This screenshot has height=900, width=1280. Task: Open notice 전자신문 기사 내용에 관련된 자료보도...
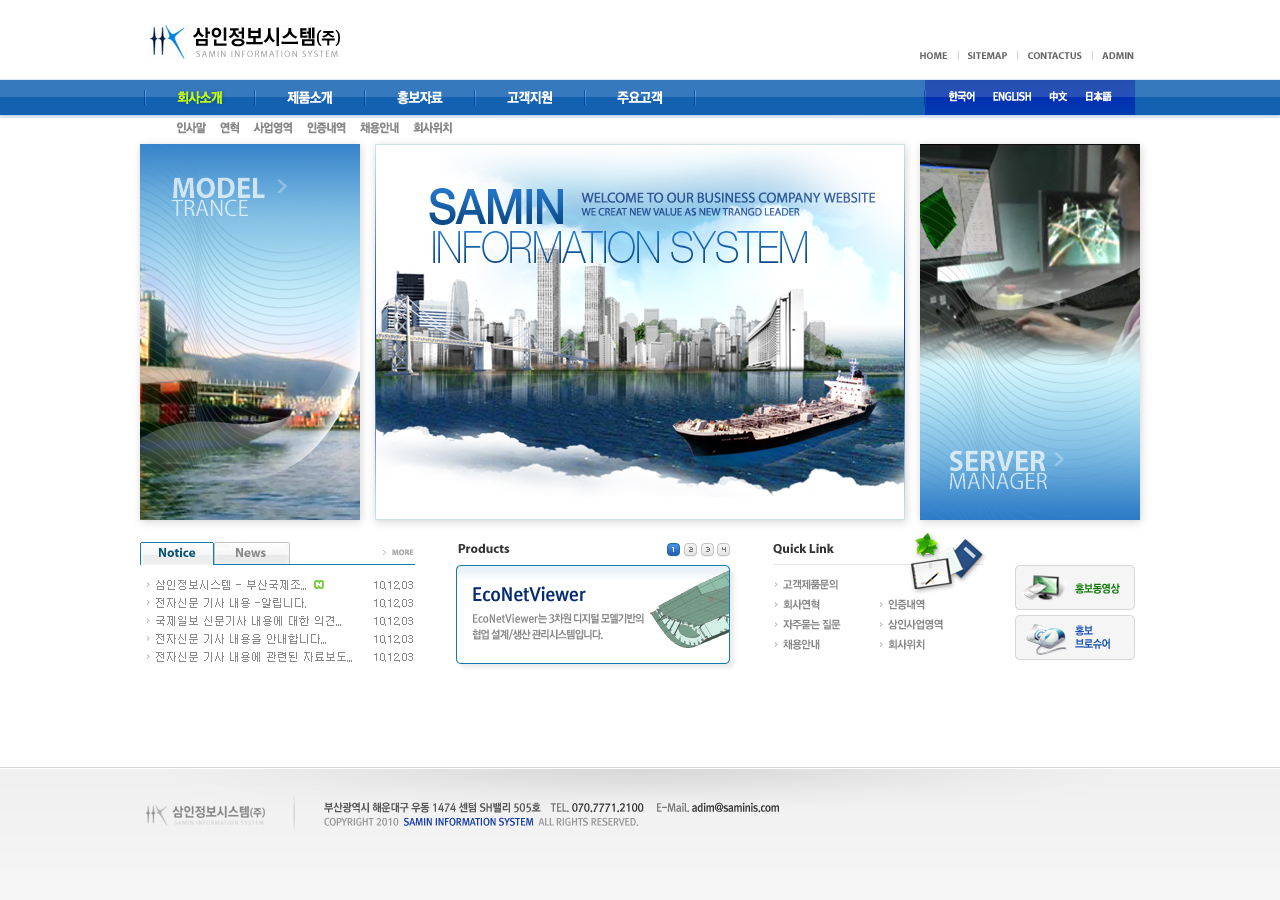click(254, 657)
